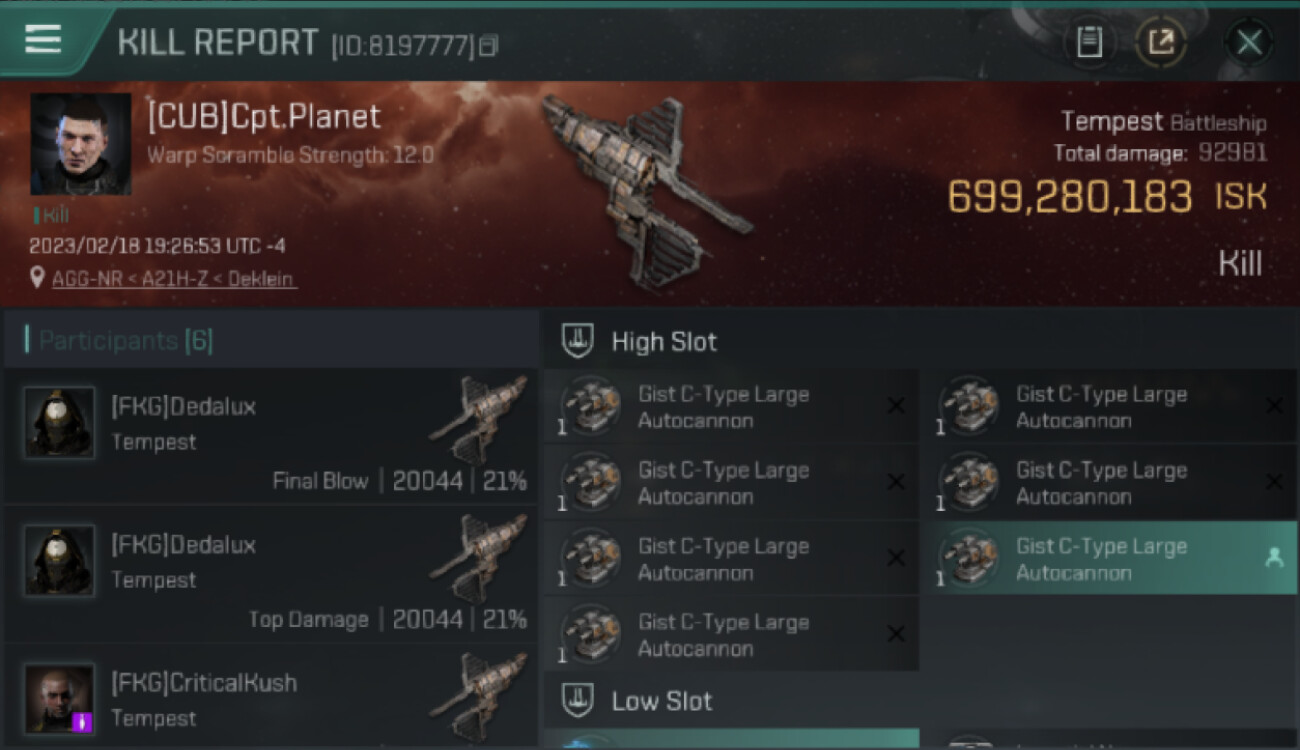Click person icon on highlighted autocannon
The image size is (1300, 750).
tap(1274, 559)
